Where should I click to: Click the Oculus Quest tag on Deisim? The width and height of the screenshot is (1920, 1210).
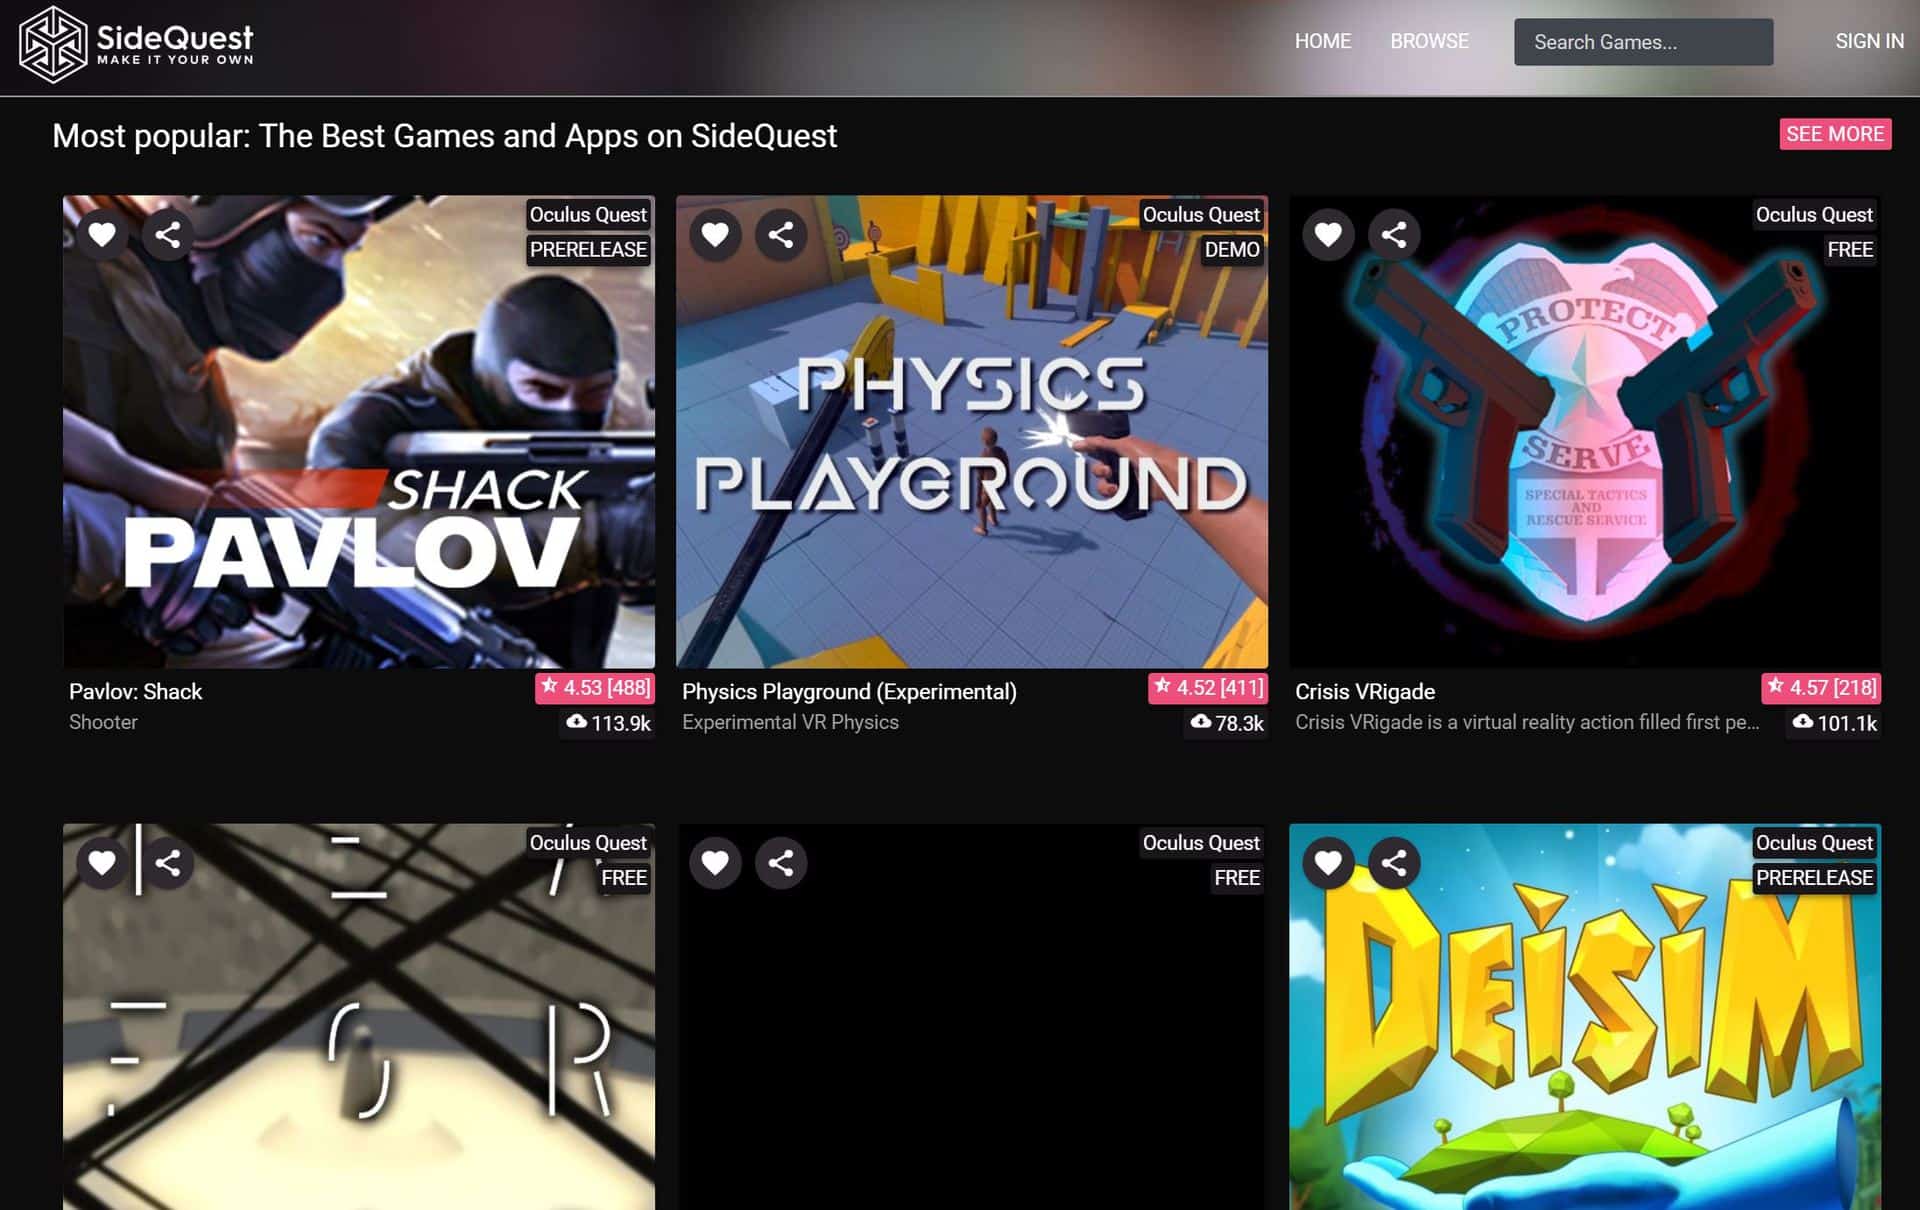[1814, 843]
